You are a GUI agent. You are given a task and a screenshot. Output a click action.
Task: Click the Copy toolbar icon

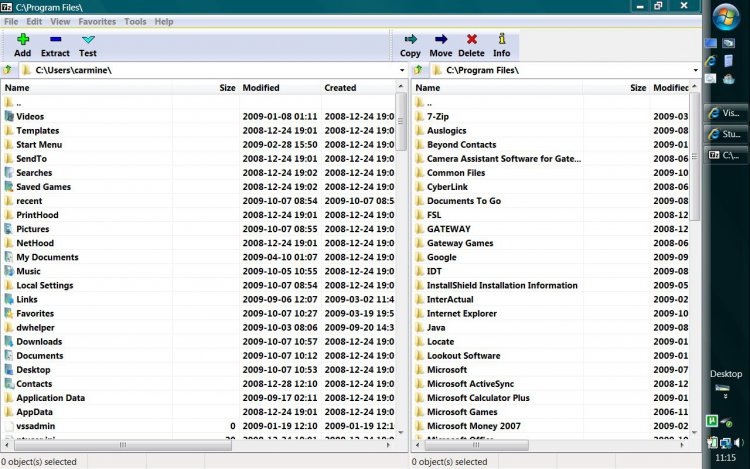coord(410,39)
